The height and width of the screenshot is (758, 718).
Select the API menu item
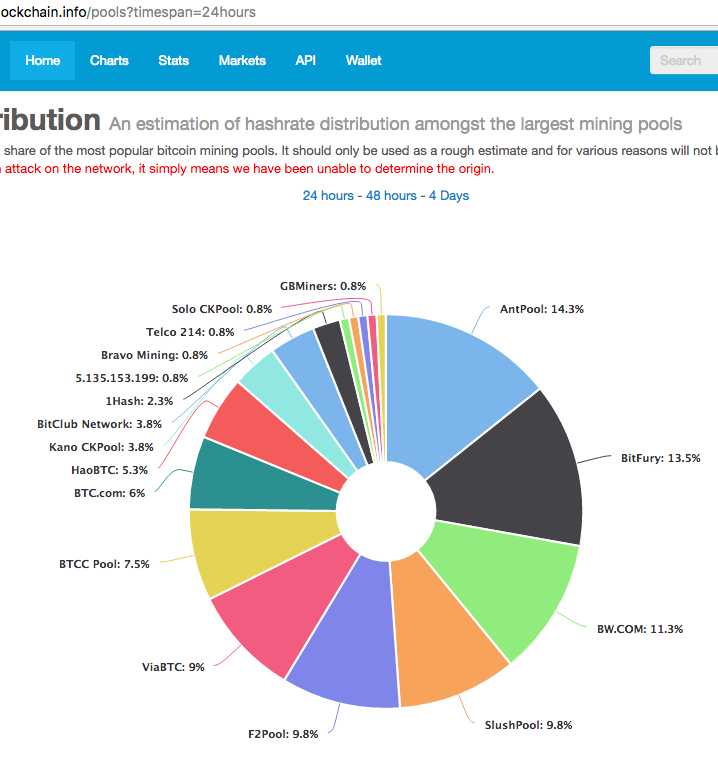[x=306, y=60]
